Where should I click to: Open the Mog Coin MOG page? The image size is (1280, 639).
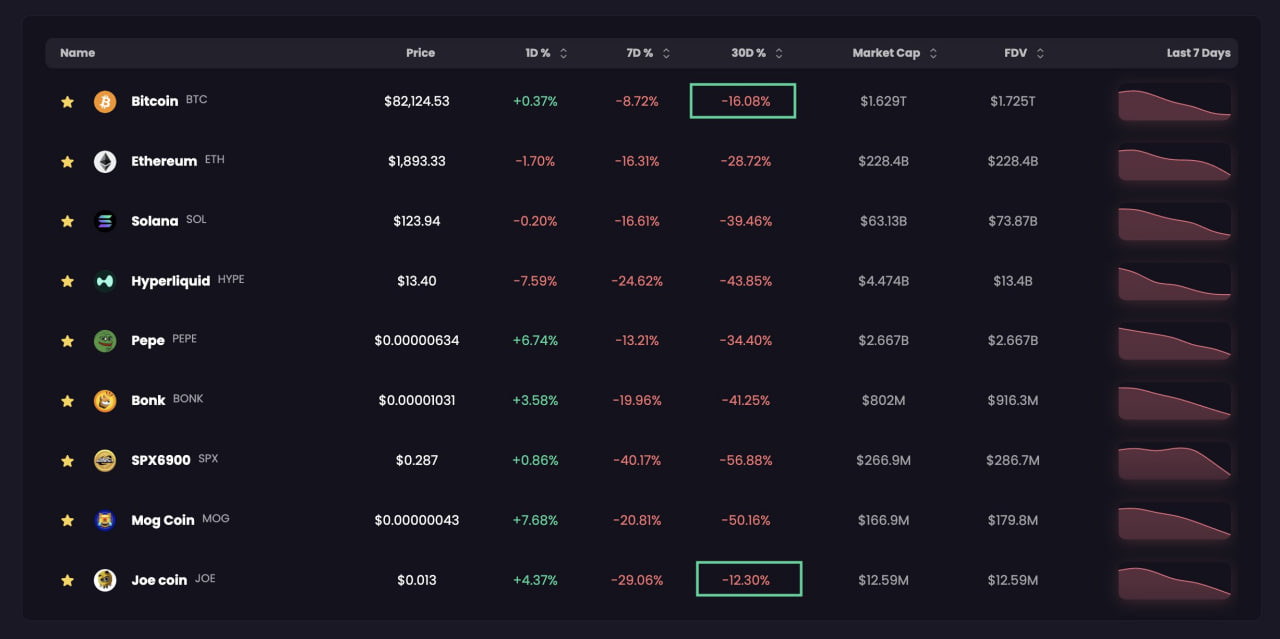point(180,520)
